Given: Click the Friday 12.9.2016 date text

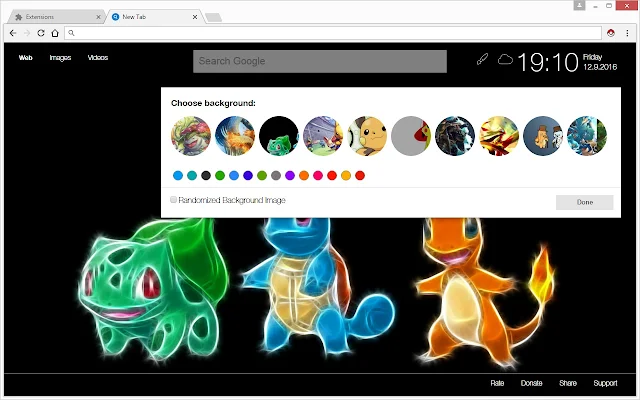Looking at the screenshot, I should pyautogui.click(x=600, y=62).
